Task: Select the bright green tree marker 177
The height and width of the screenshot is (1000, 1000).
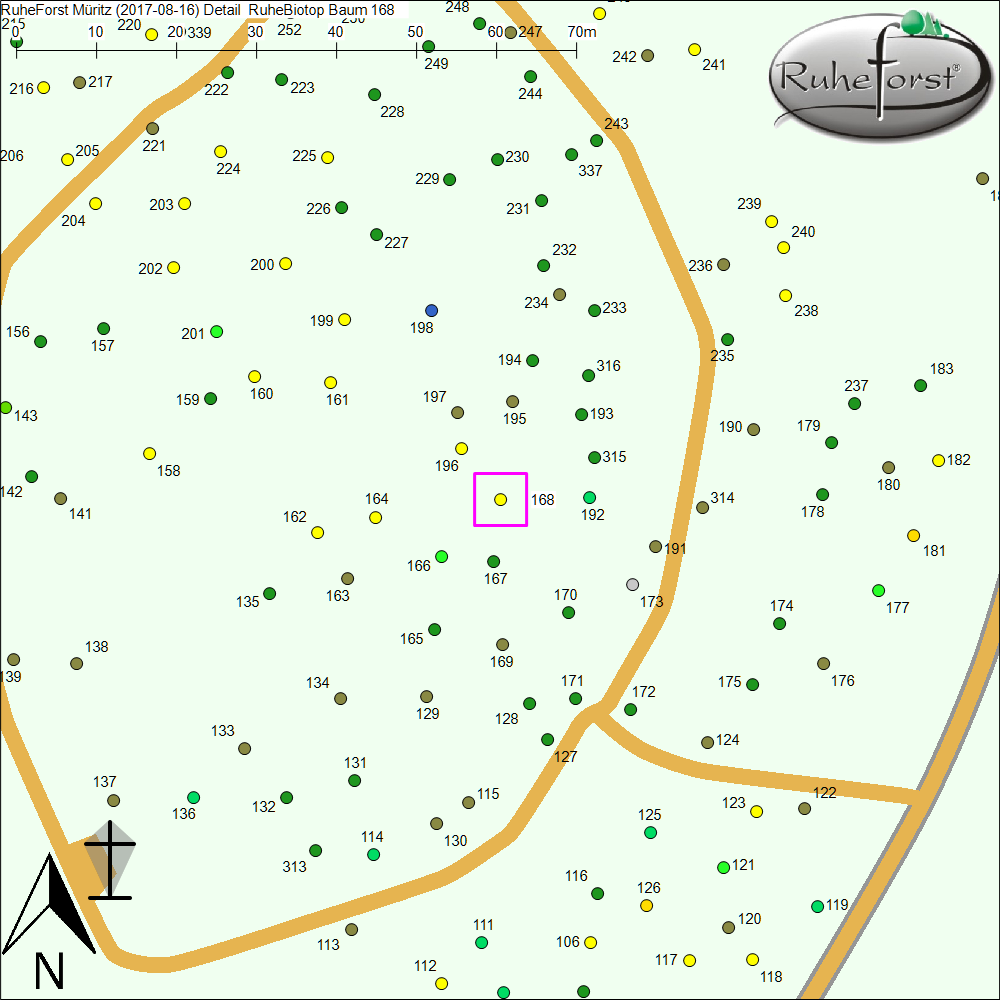Action: pos(878,590)
